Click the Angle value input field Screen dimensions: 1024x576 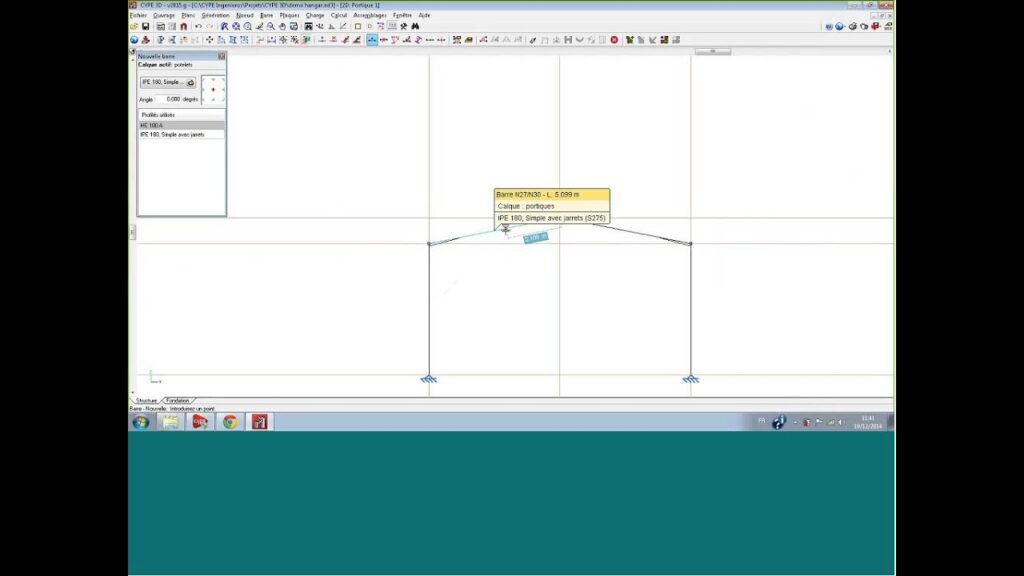[x=173, y=99]
